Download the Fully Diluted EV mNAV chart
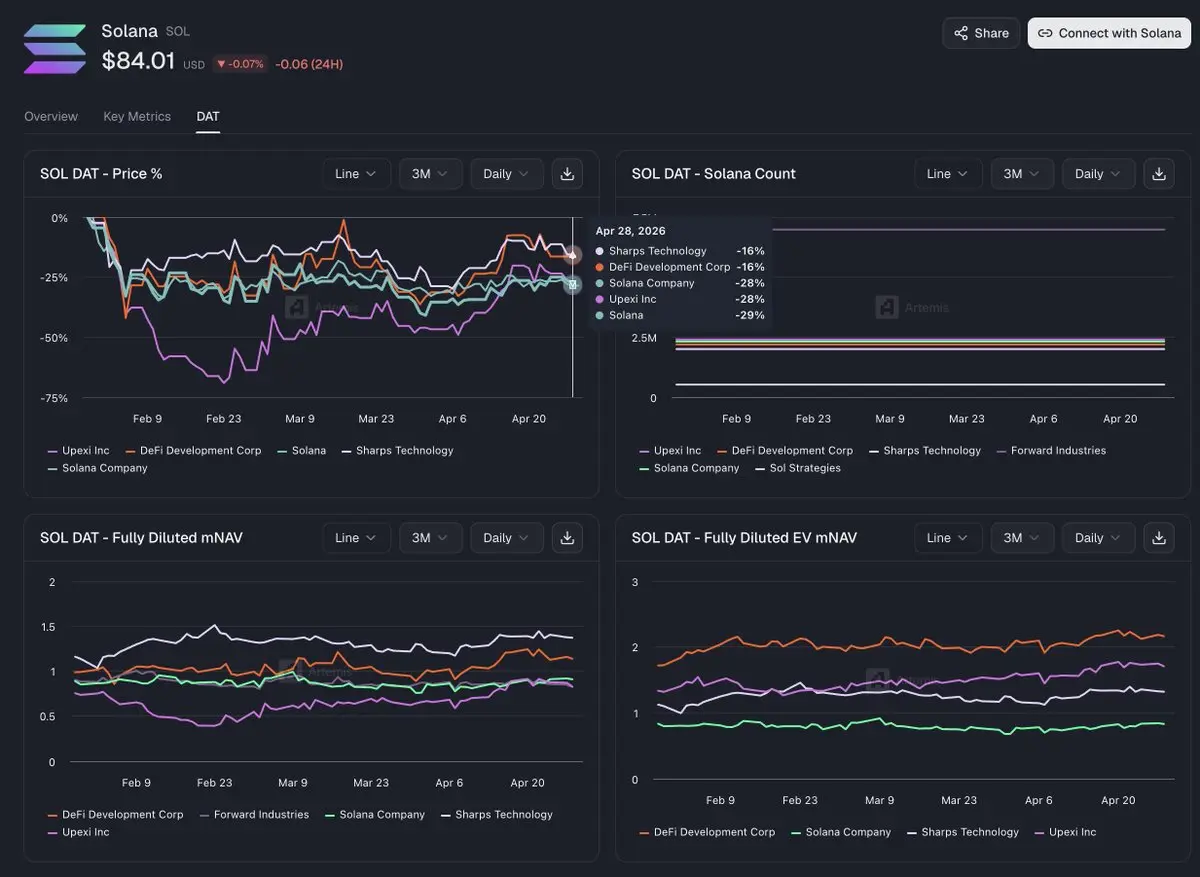The image size is (1200, 877). [x=1159, y=538]
